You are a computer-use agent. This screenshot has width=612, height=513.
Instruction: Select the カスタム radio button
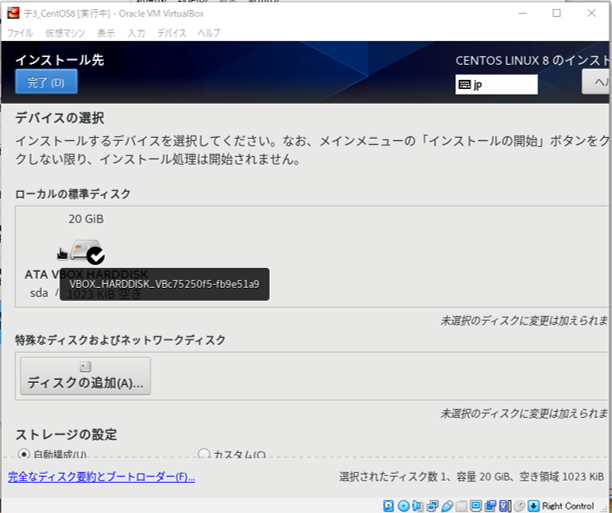tap(204, 454)
